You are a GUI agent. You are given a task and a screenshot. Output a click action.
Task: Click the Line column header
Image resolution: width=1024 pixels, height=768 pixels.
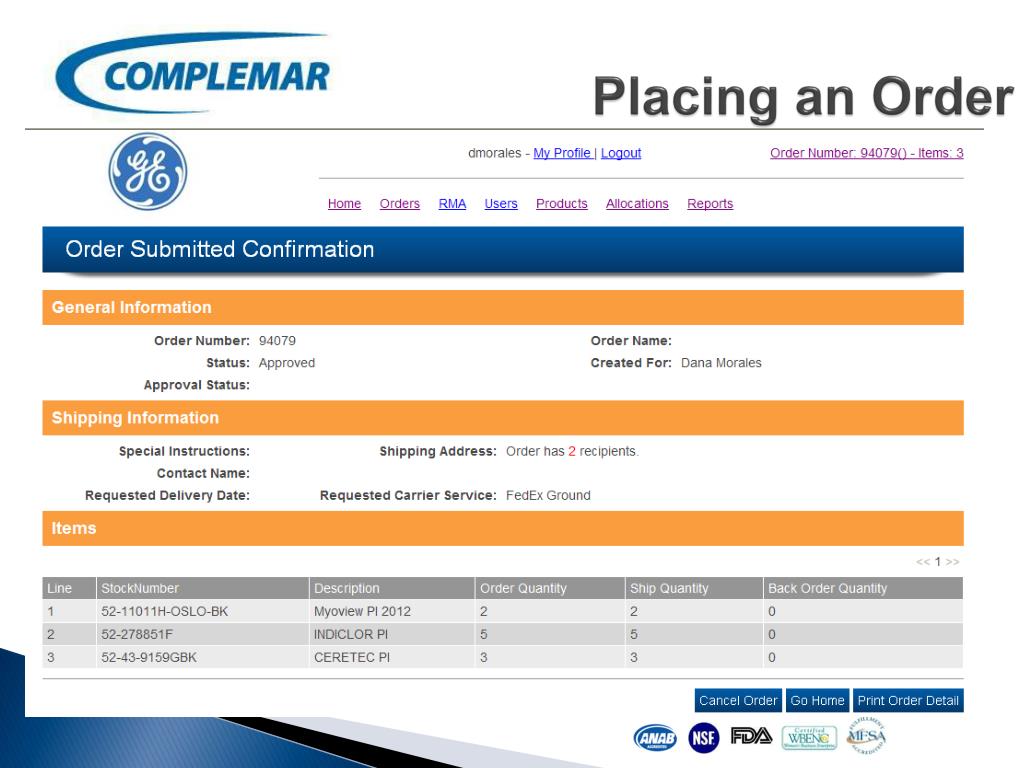pyautogui.click(x=69, y=588)
